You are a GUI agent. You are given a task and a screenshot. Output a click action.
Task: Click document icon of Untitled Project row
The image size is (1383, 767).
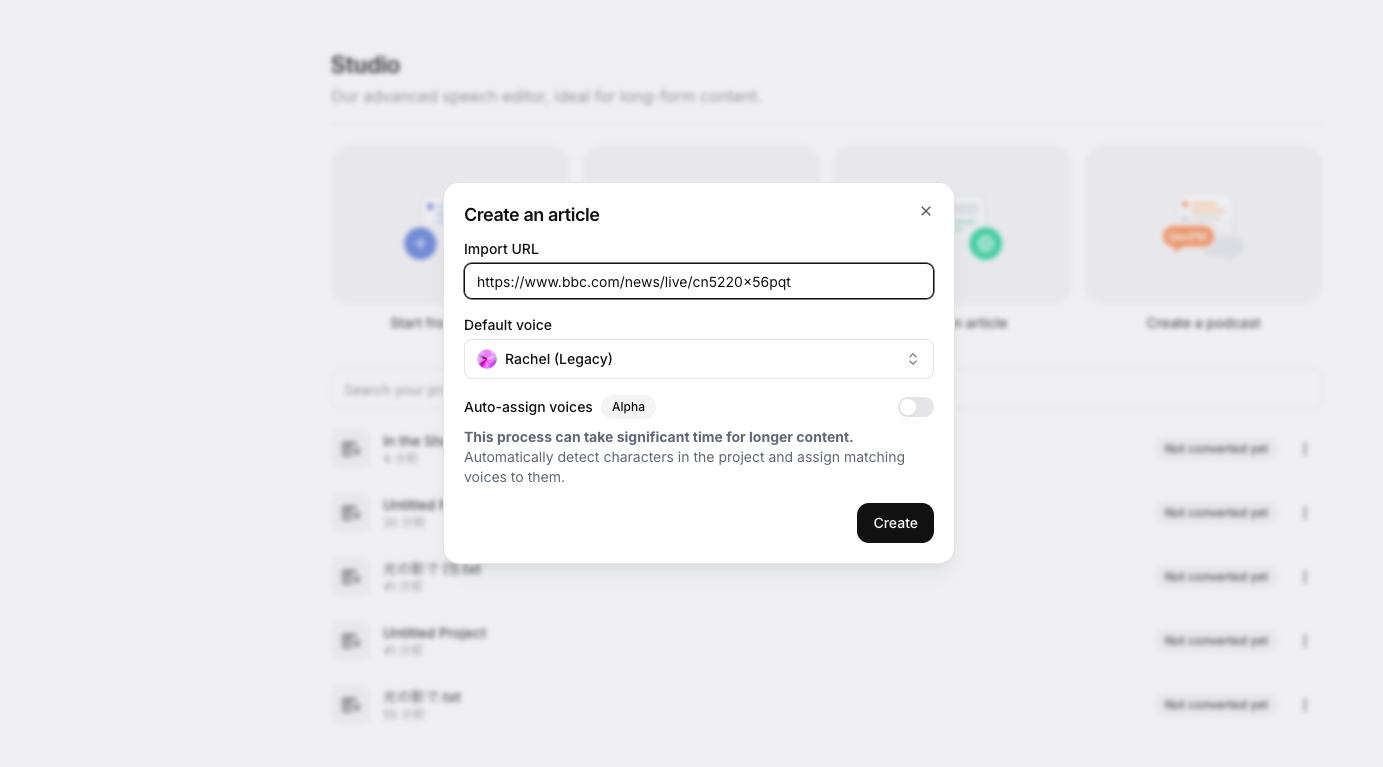coord(351,641)
